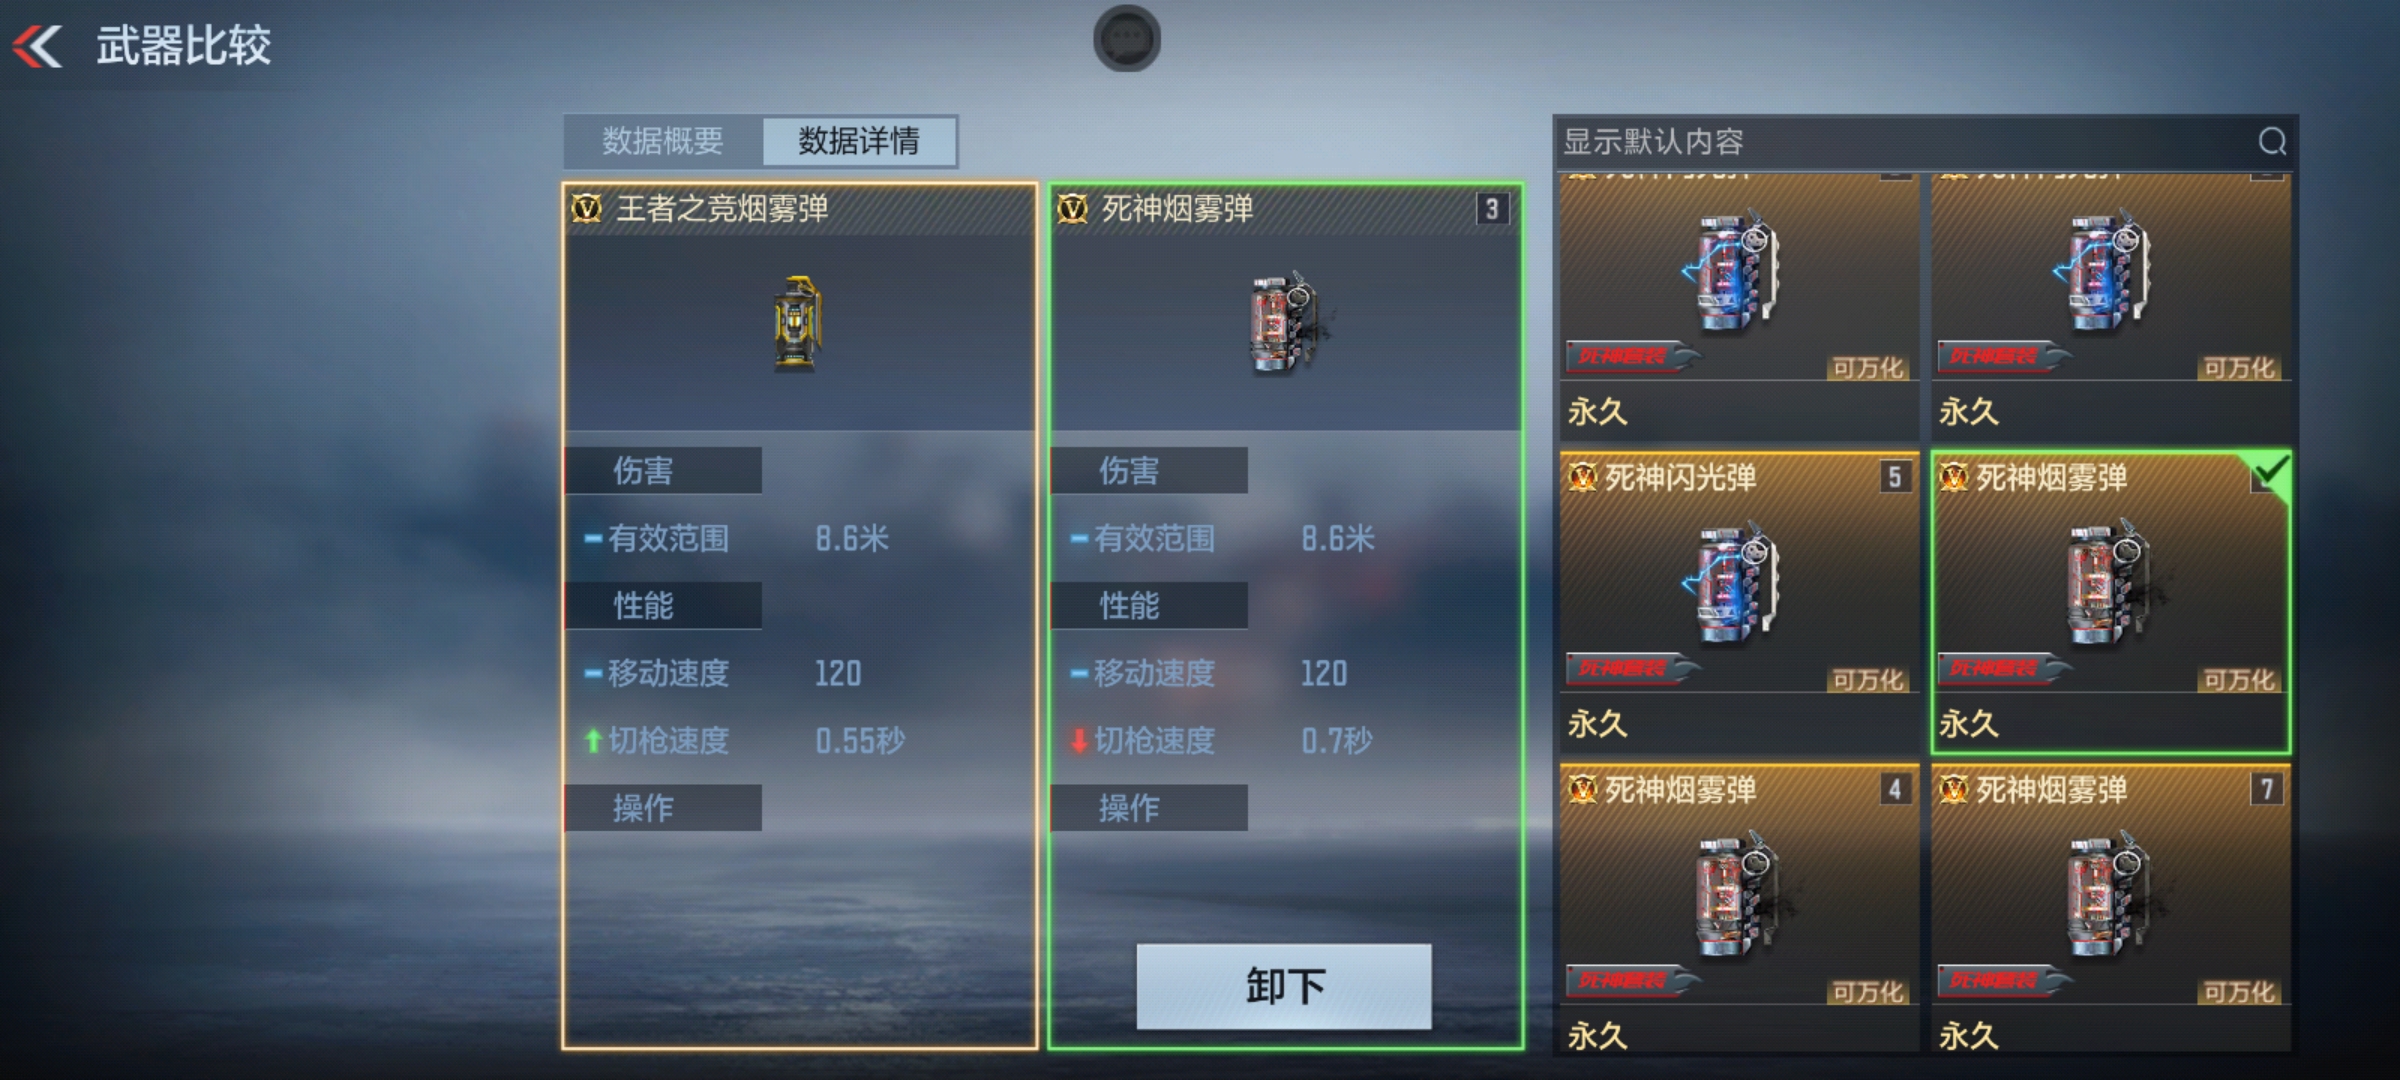
Task: Expand the 操作 section of 王者之竞烟雾弹
Action: coord(663,807)
